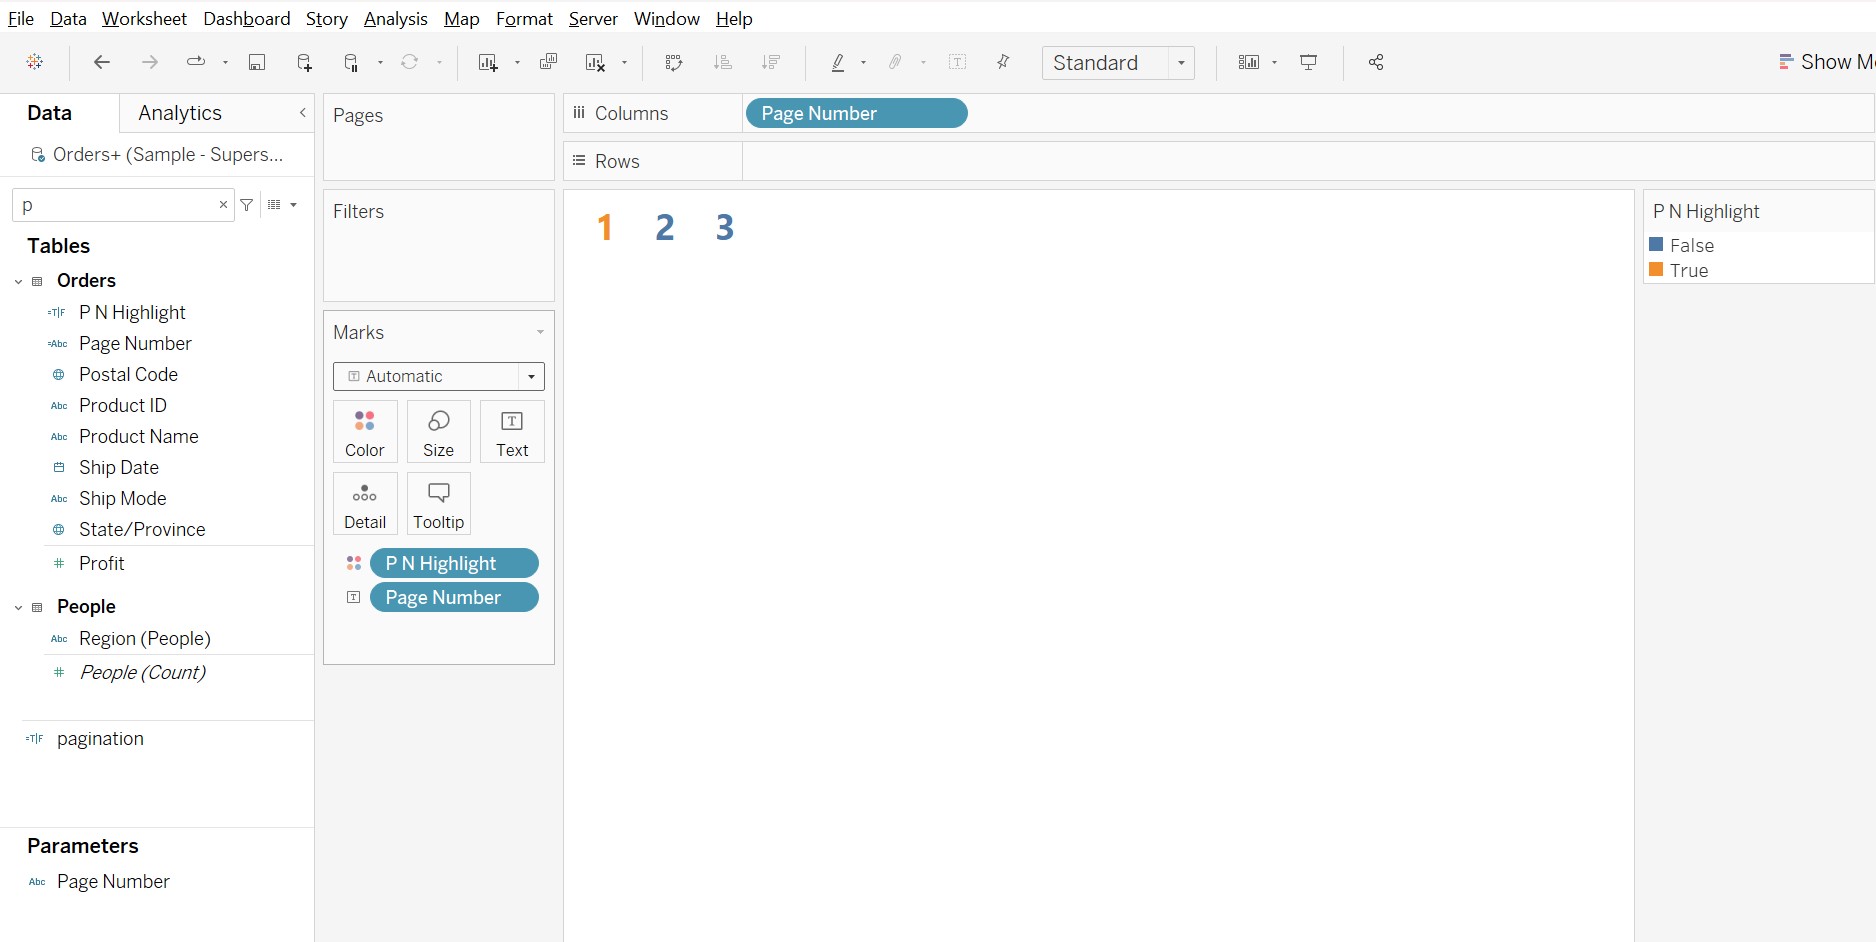This screenshot has height=942, width=1876.
Task: Click the Undo back arrow
Action: click(x=101, y=62)
